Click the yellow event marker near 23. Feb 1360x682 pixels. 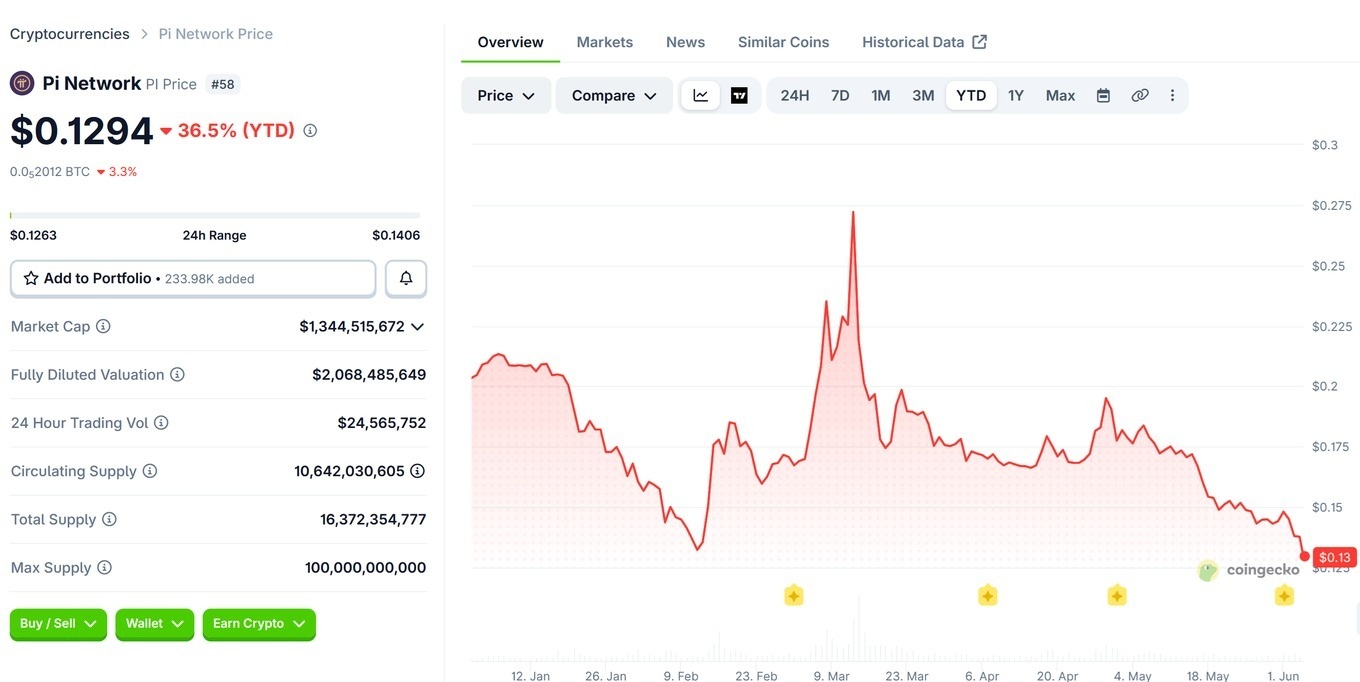[794, 596]
